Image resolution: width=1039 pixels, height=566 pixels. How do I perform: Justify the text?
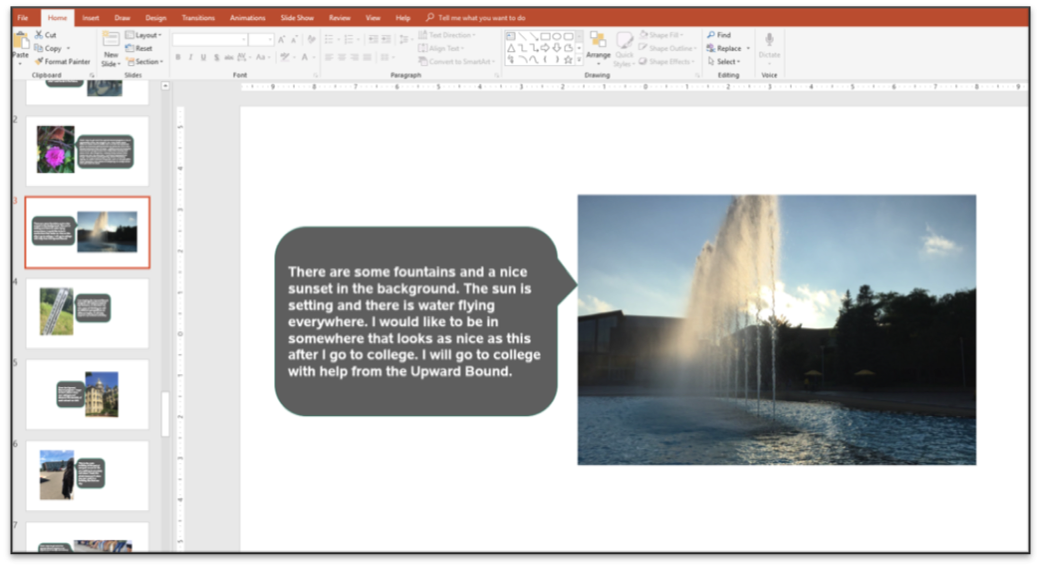[367, 58]
